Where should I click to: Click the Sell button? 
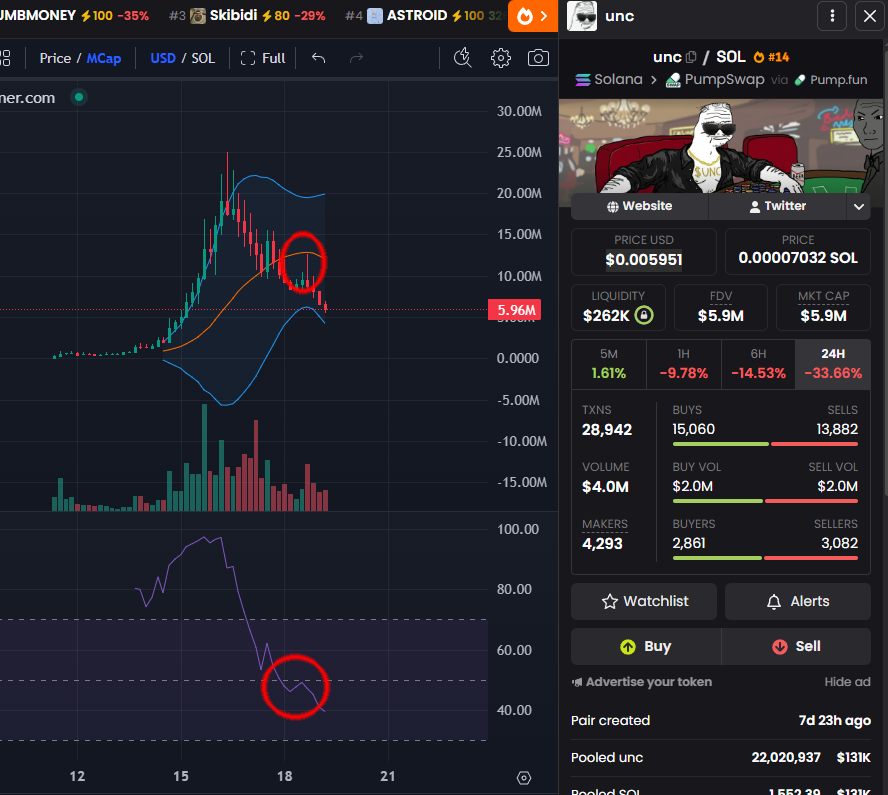coord(796,647)
